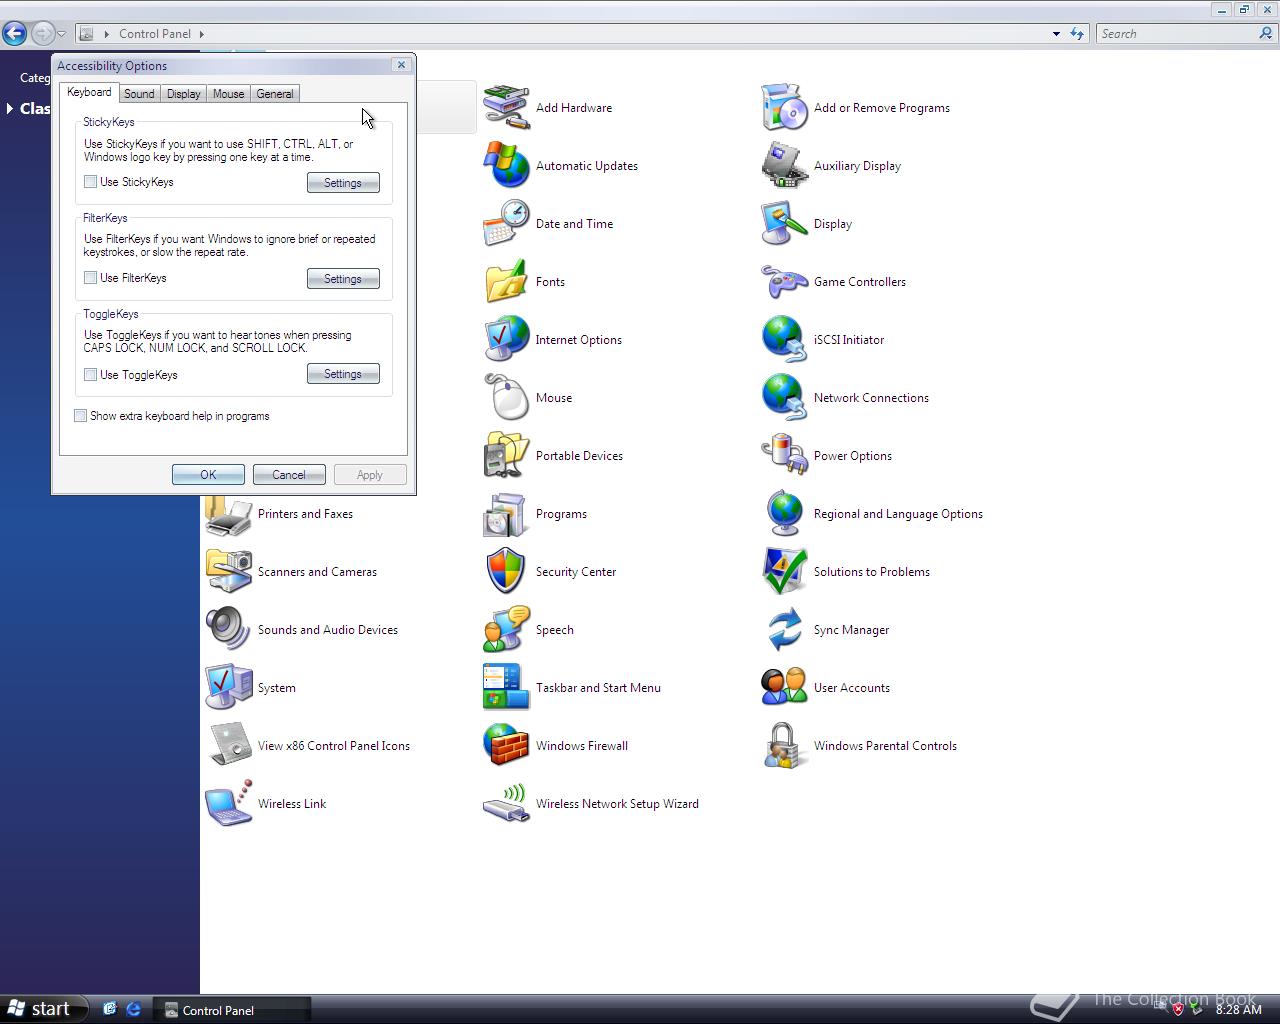Image resolution: width=1280 pixels, height=1024 pixels.
Task: Open Scanners and Cameras icon
Action: tap(228, 572)
